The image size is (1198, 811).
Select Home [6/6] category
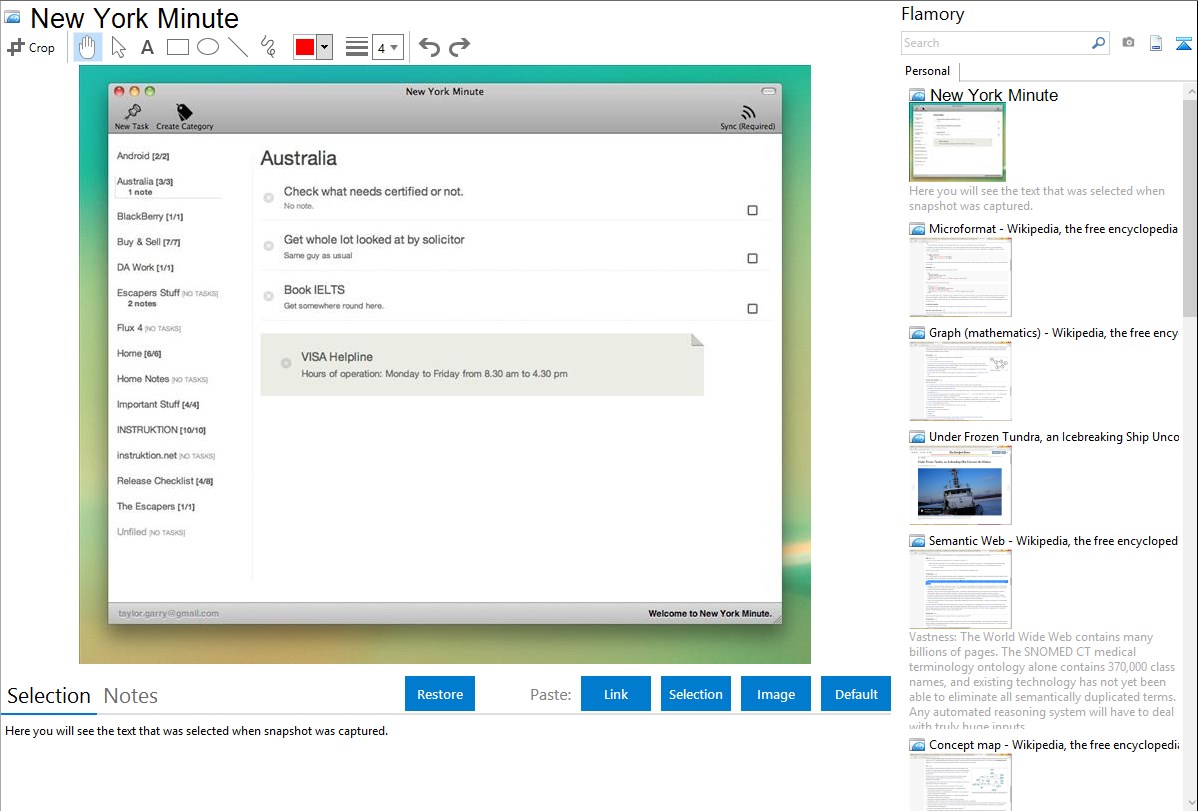point(139,353)
